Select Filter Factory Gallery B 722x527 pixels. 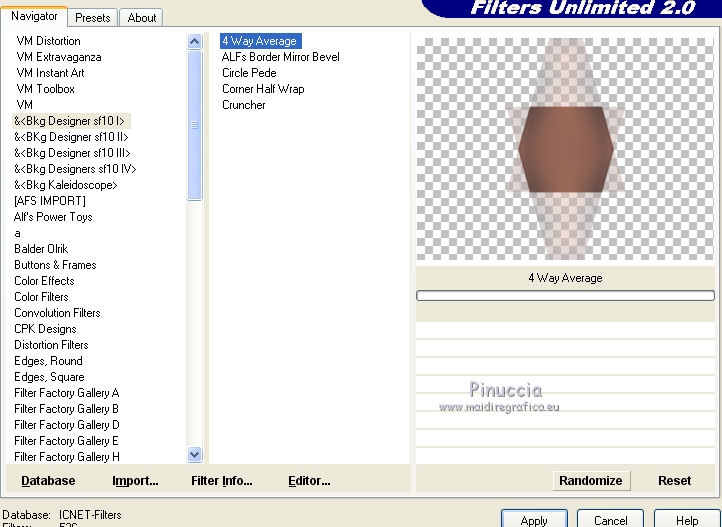[66, 409]
